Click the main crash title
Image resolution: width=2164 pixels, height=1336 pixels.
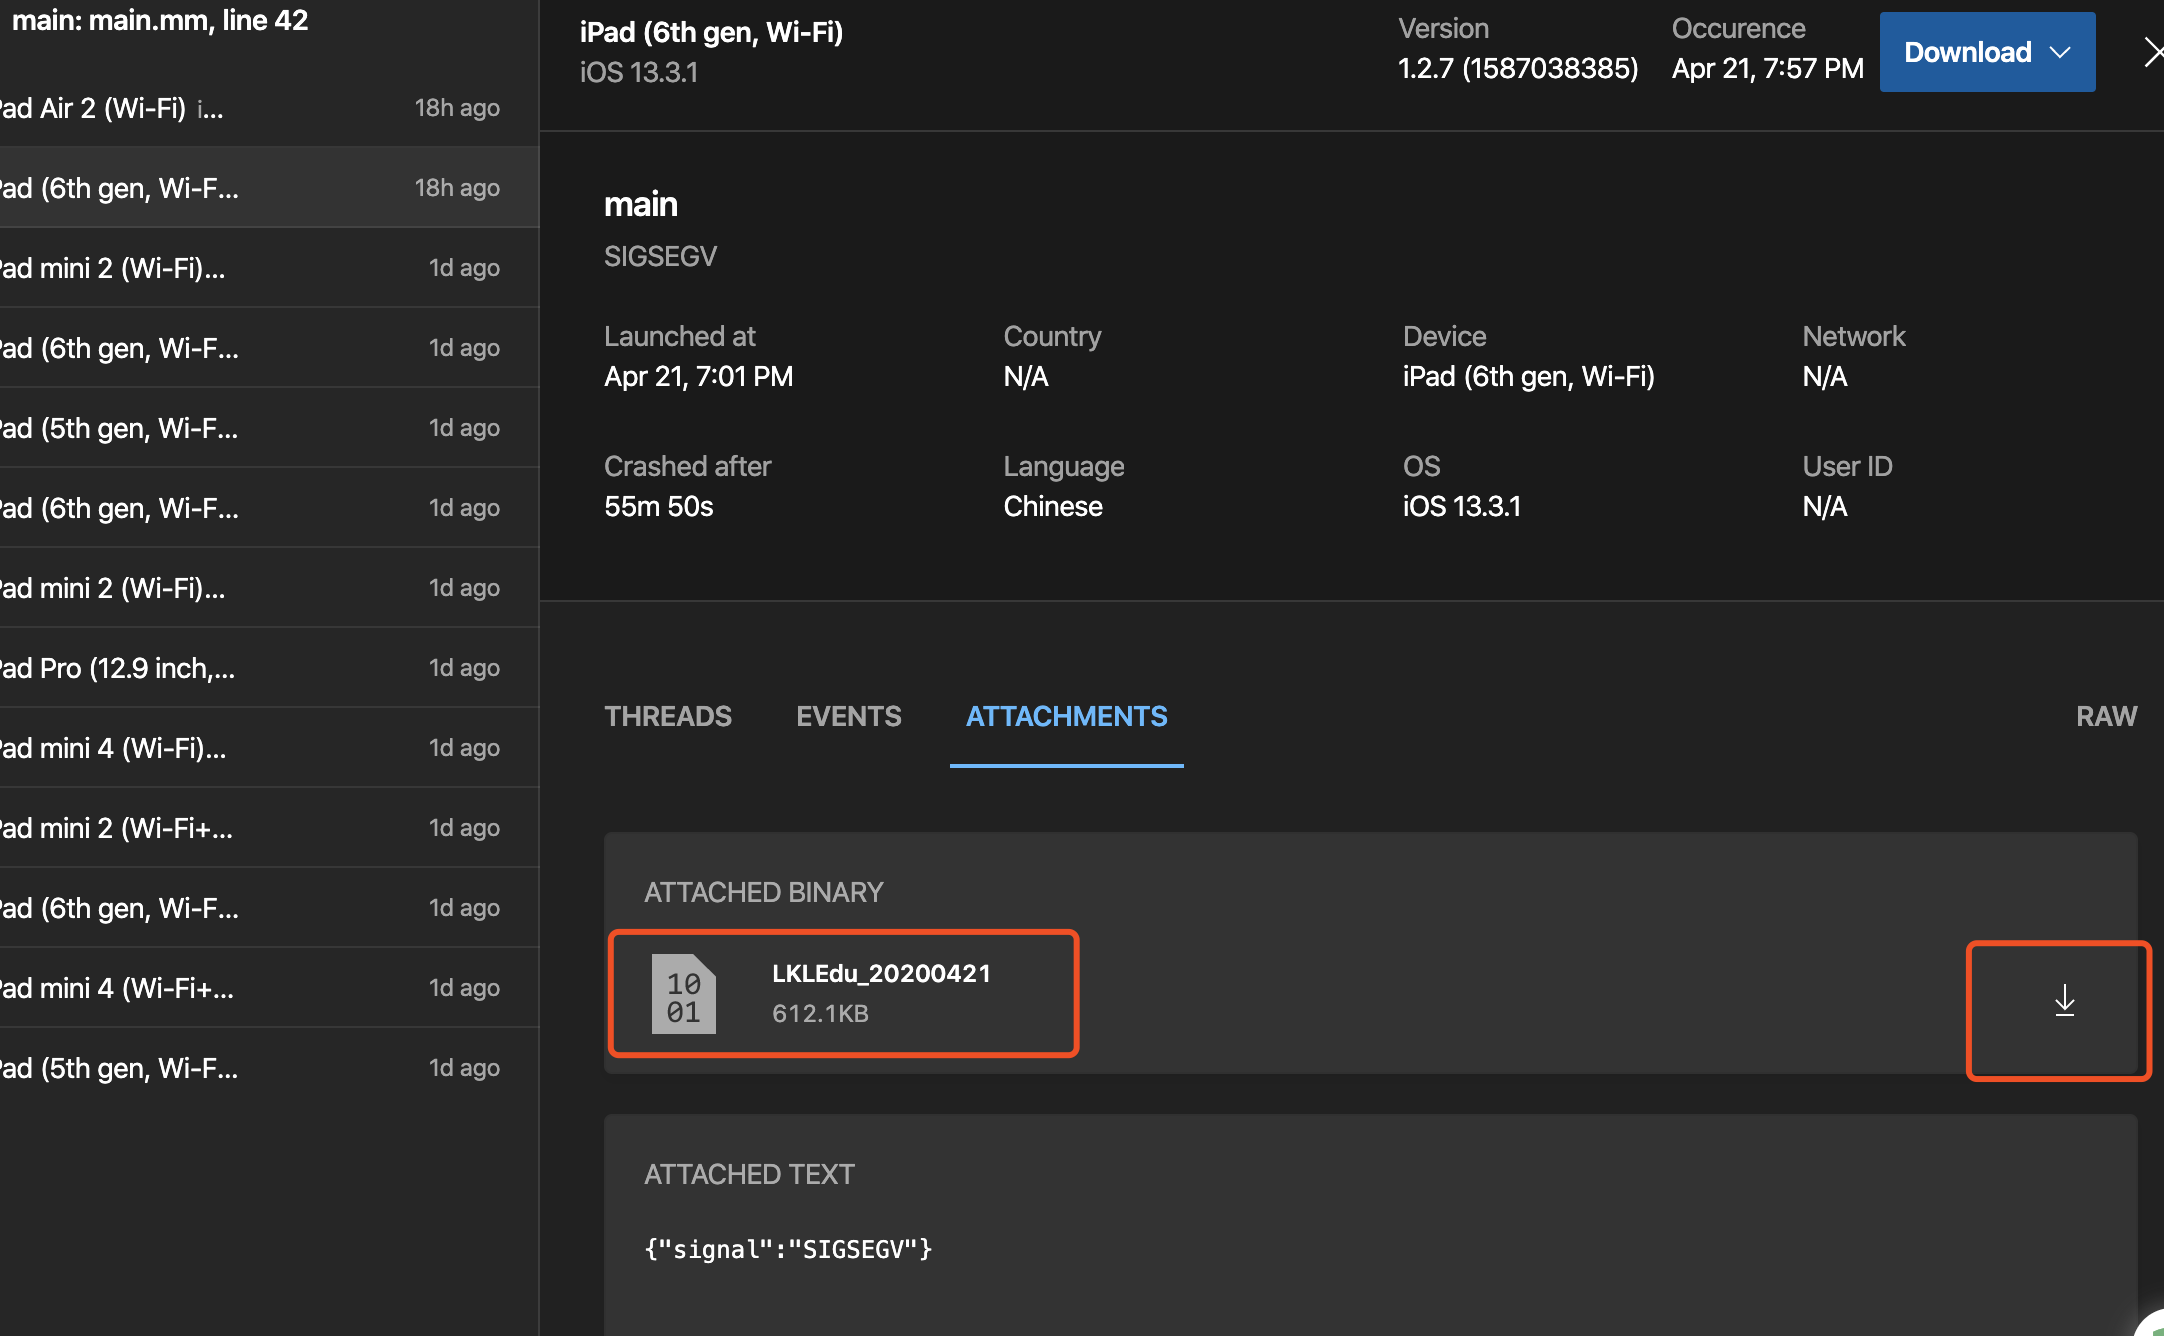pos(641,205)
